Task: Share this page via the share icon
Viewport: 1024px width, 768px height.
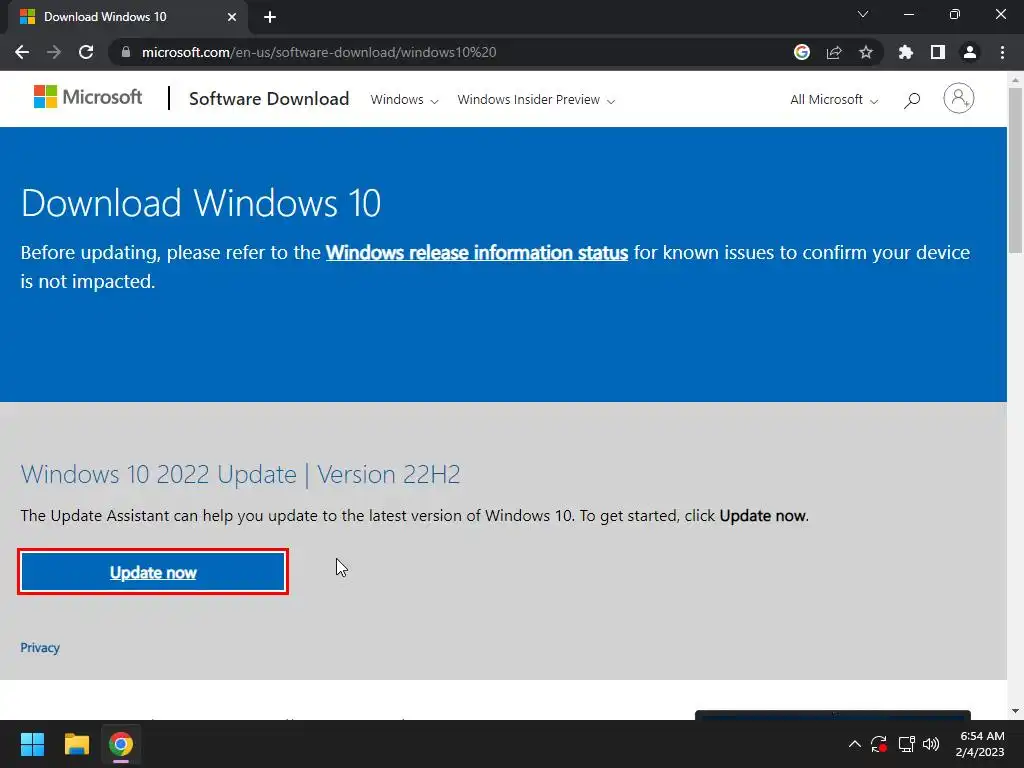Action: tap(834, 52)
